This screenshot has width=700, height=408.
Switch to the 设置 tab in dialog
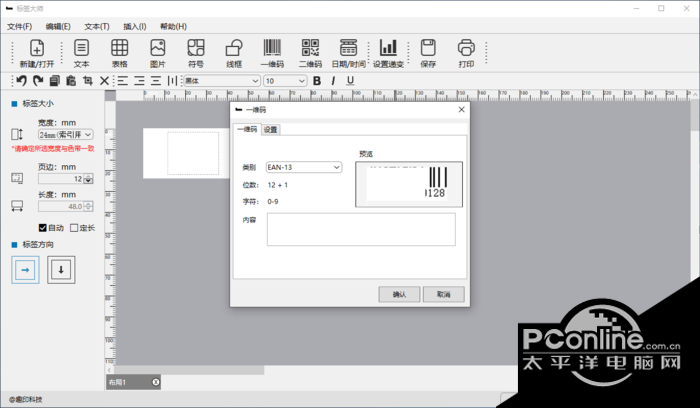pyautogui.click(x=271, y=129)
